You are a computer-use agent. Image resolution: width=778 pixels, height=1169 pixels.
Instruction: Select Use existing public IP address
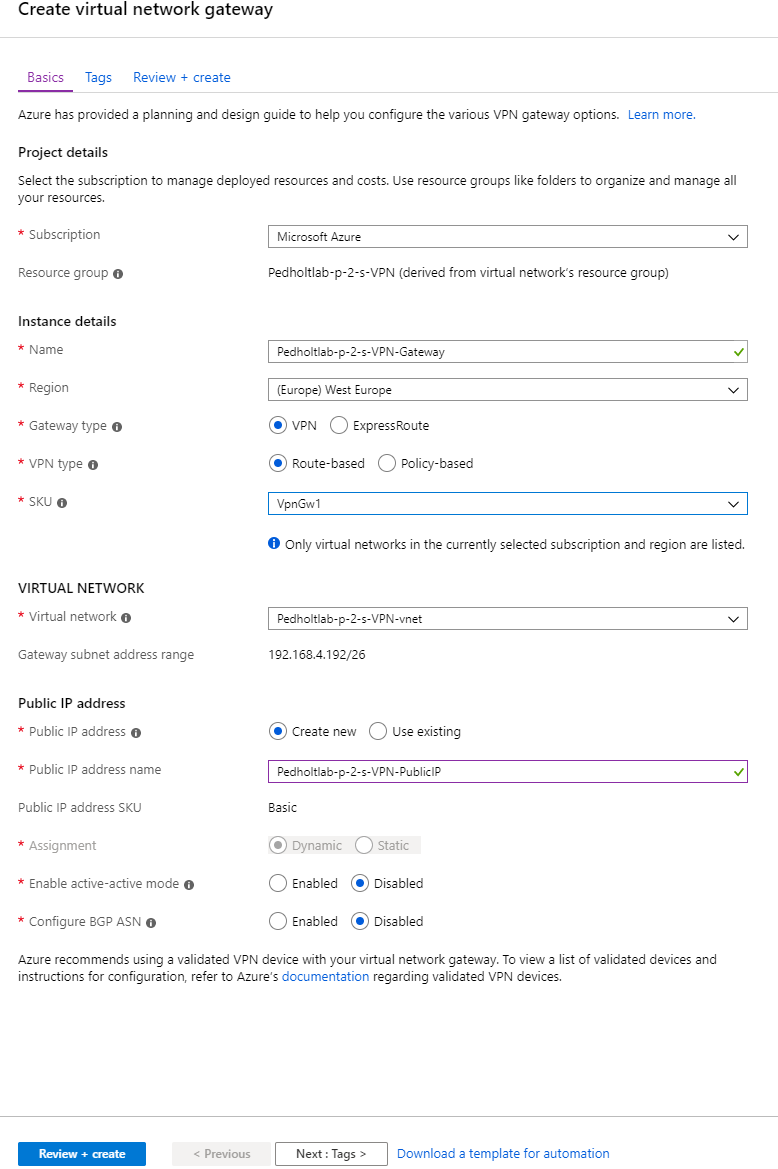tap(379, 731)
